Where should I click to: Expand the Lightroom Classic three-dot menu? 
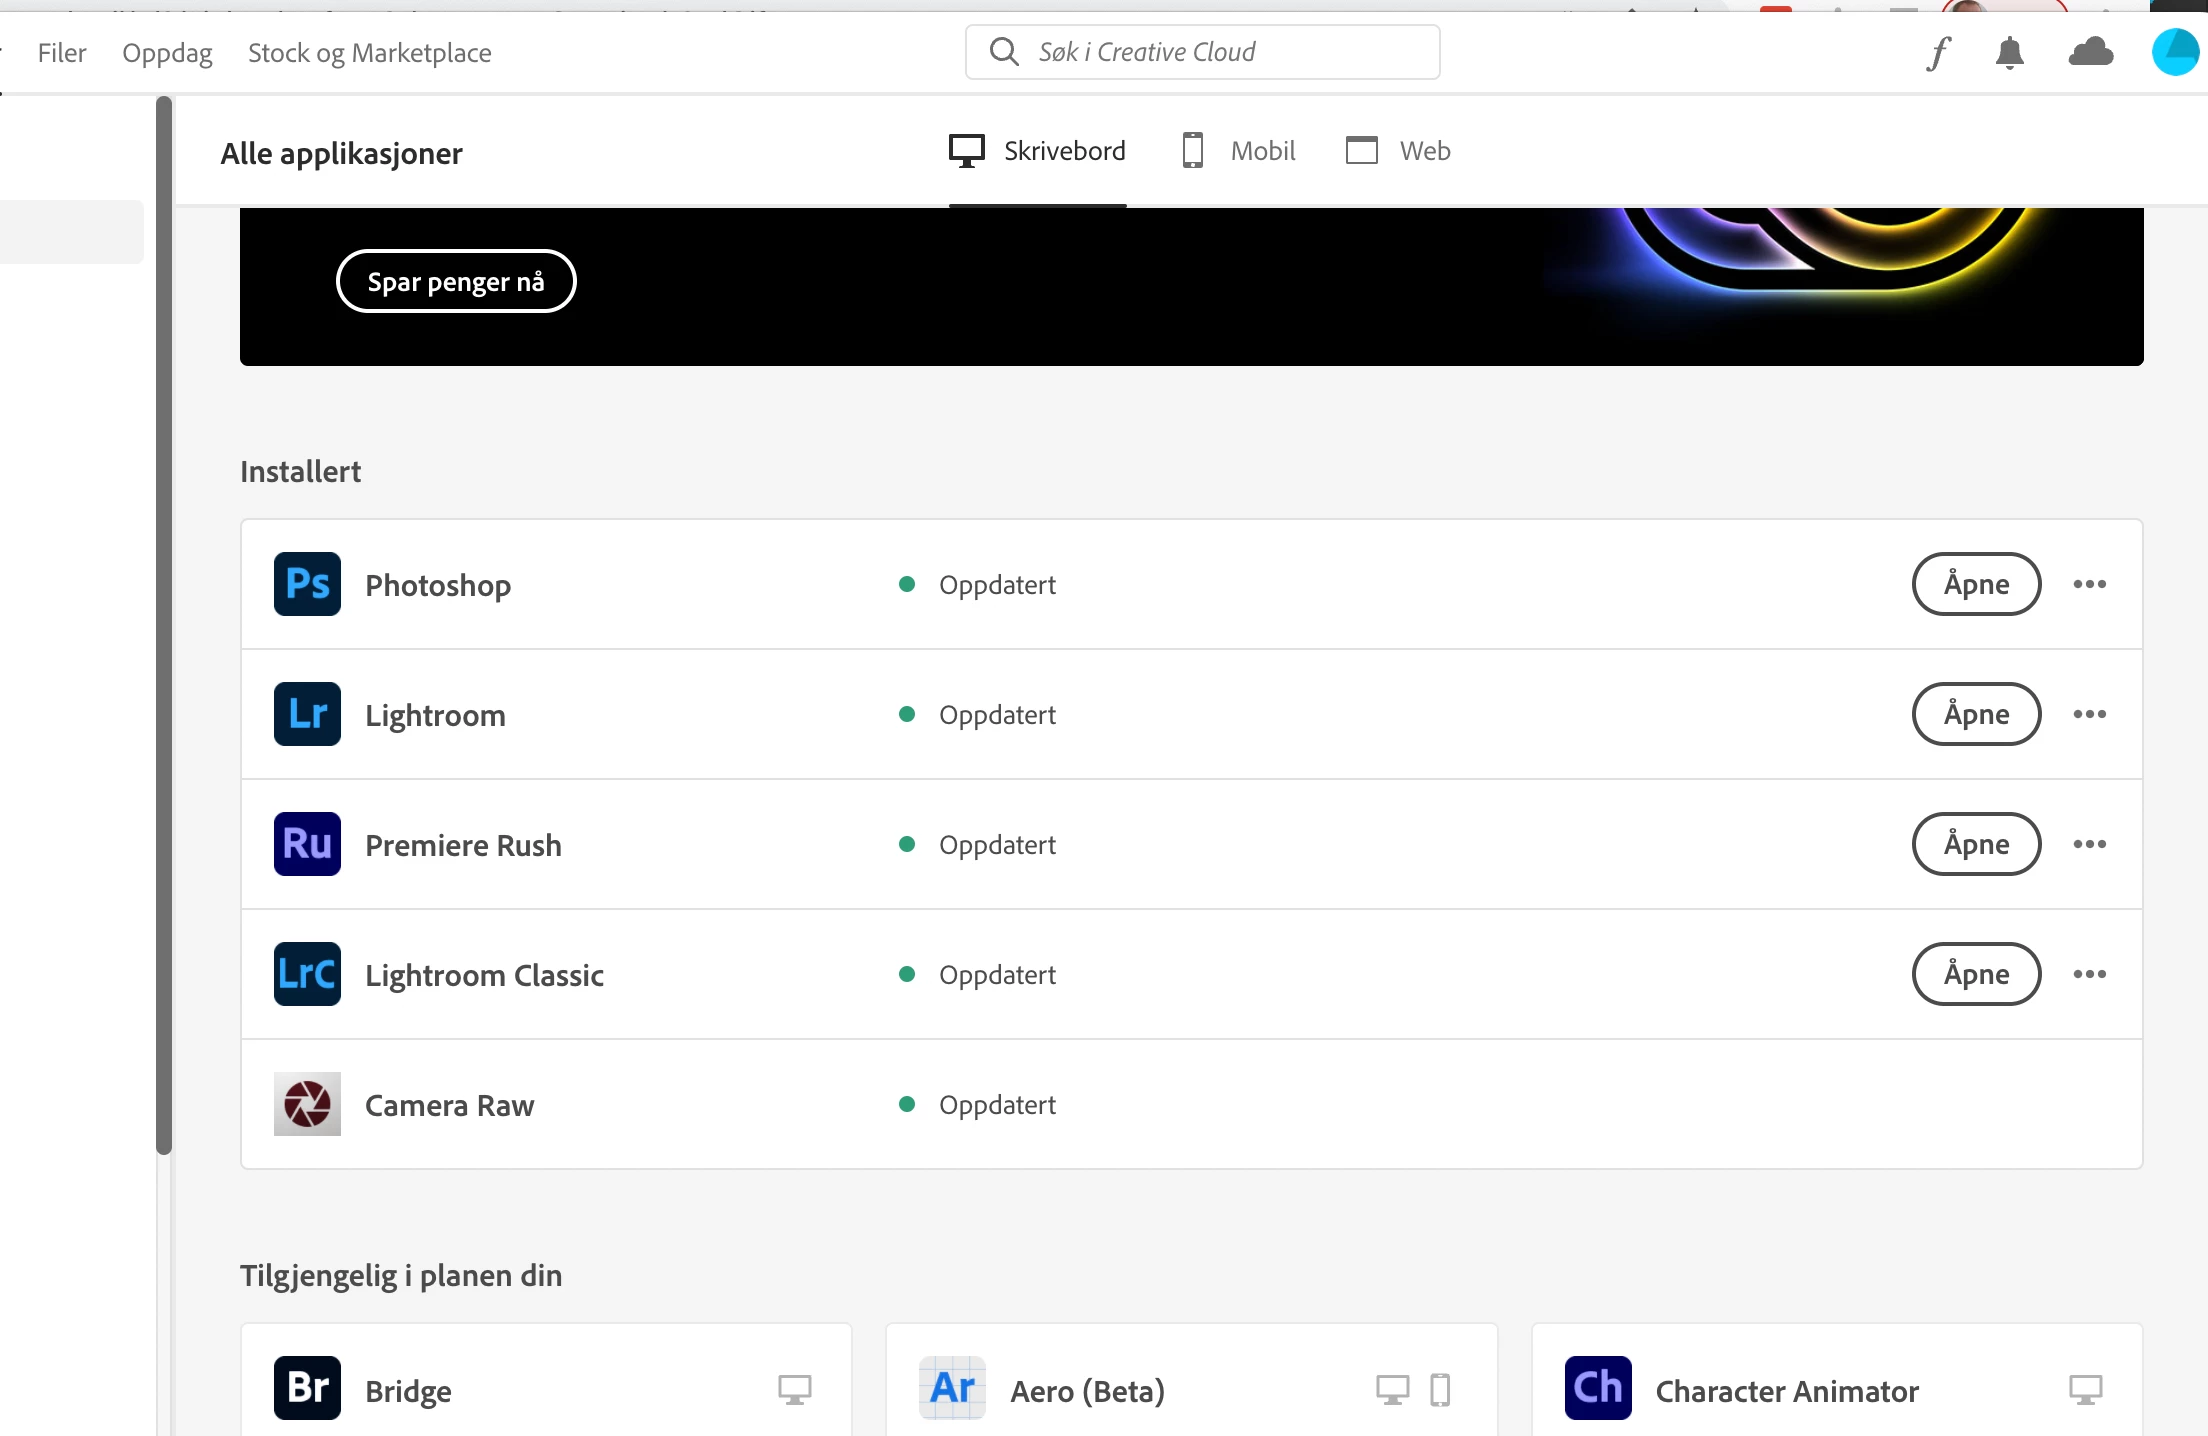click(2089, 974)
